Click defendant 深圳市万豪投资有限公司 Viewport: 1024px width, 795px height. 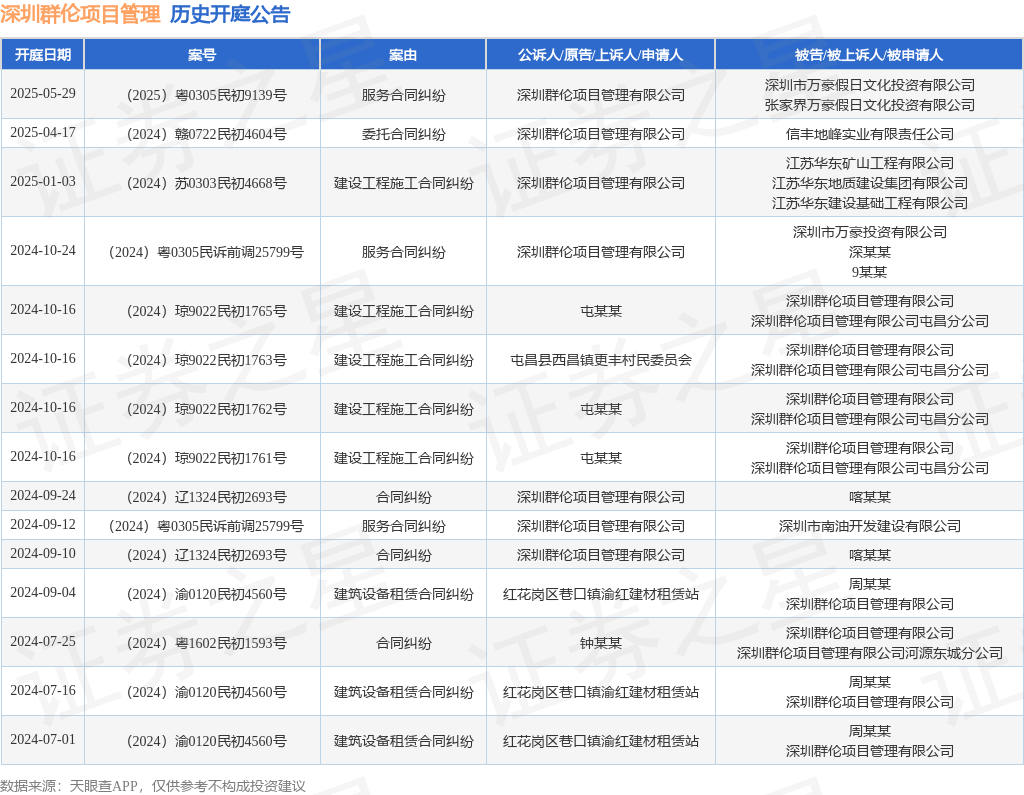click(x=870, y=232)
